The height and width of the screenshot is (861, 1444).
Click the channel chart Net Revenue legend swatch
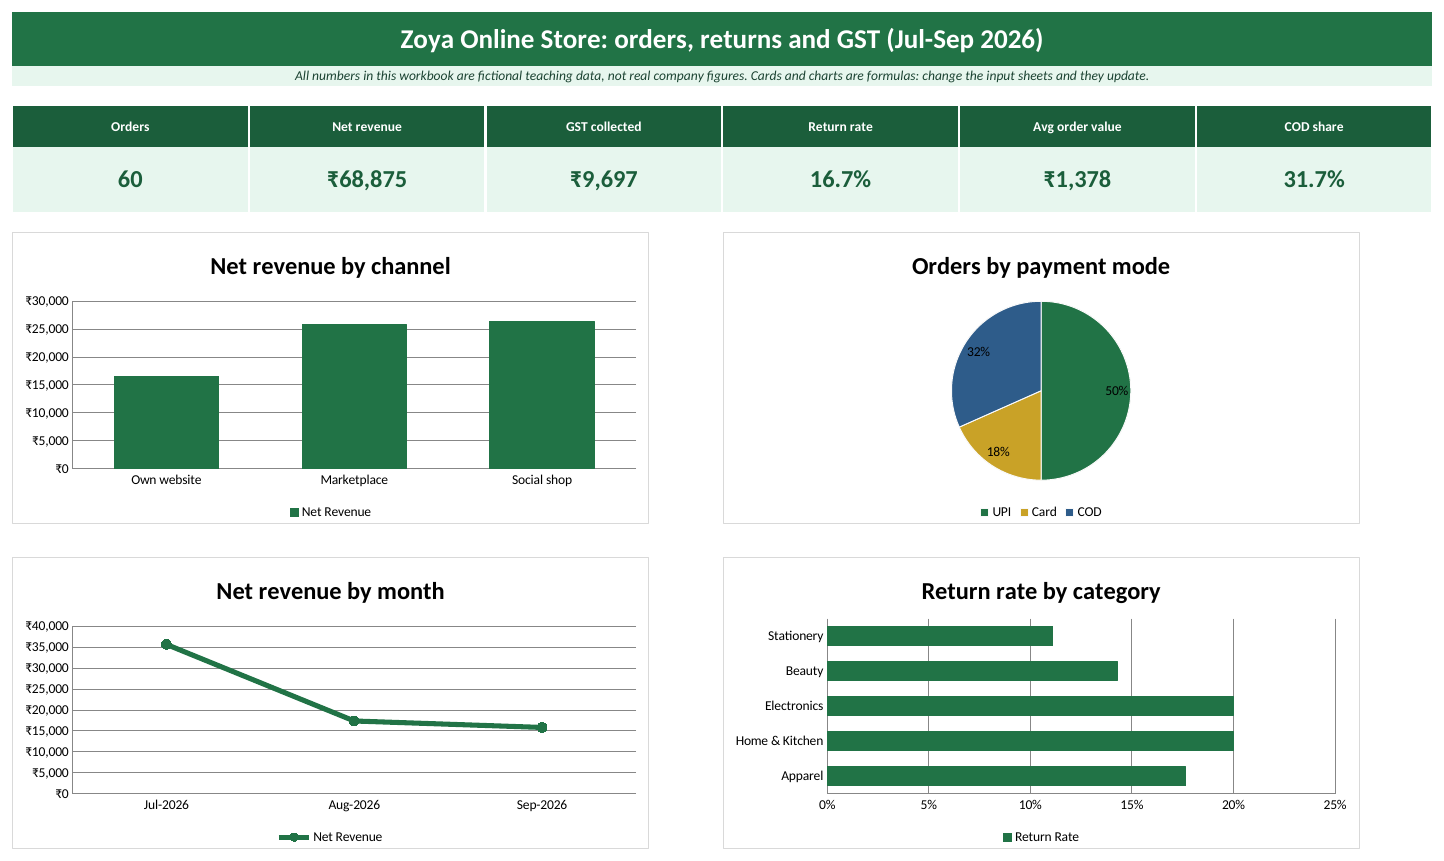(x=294, y=512)
